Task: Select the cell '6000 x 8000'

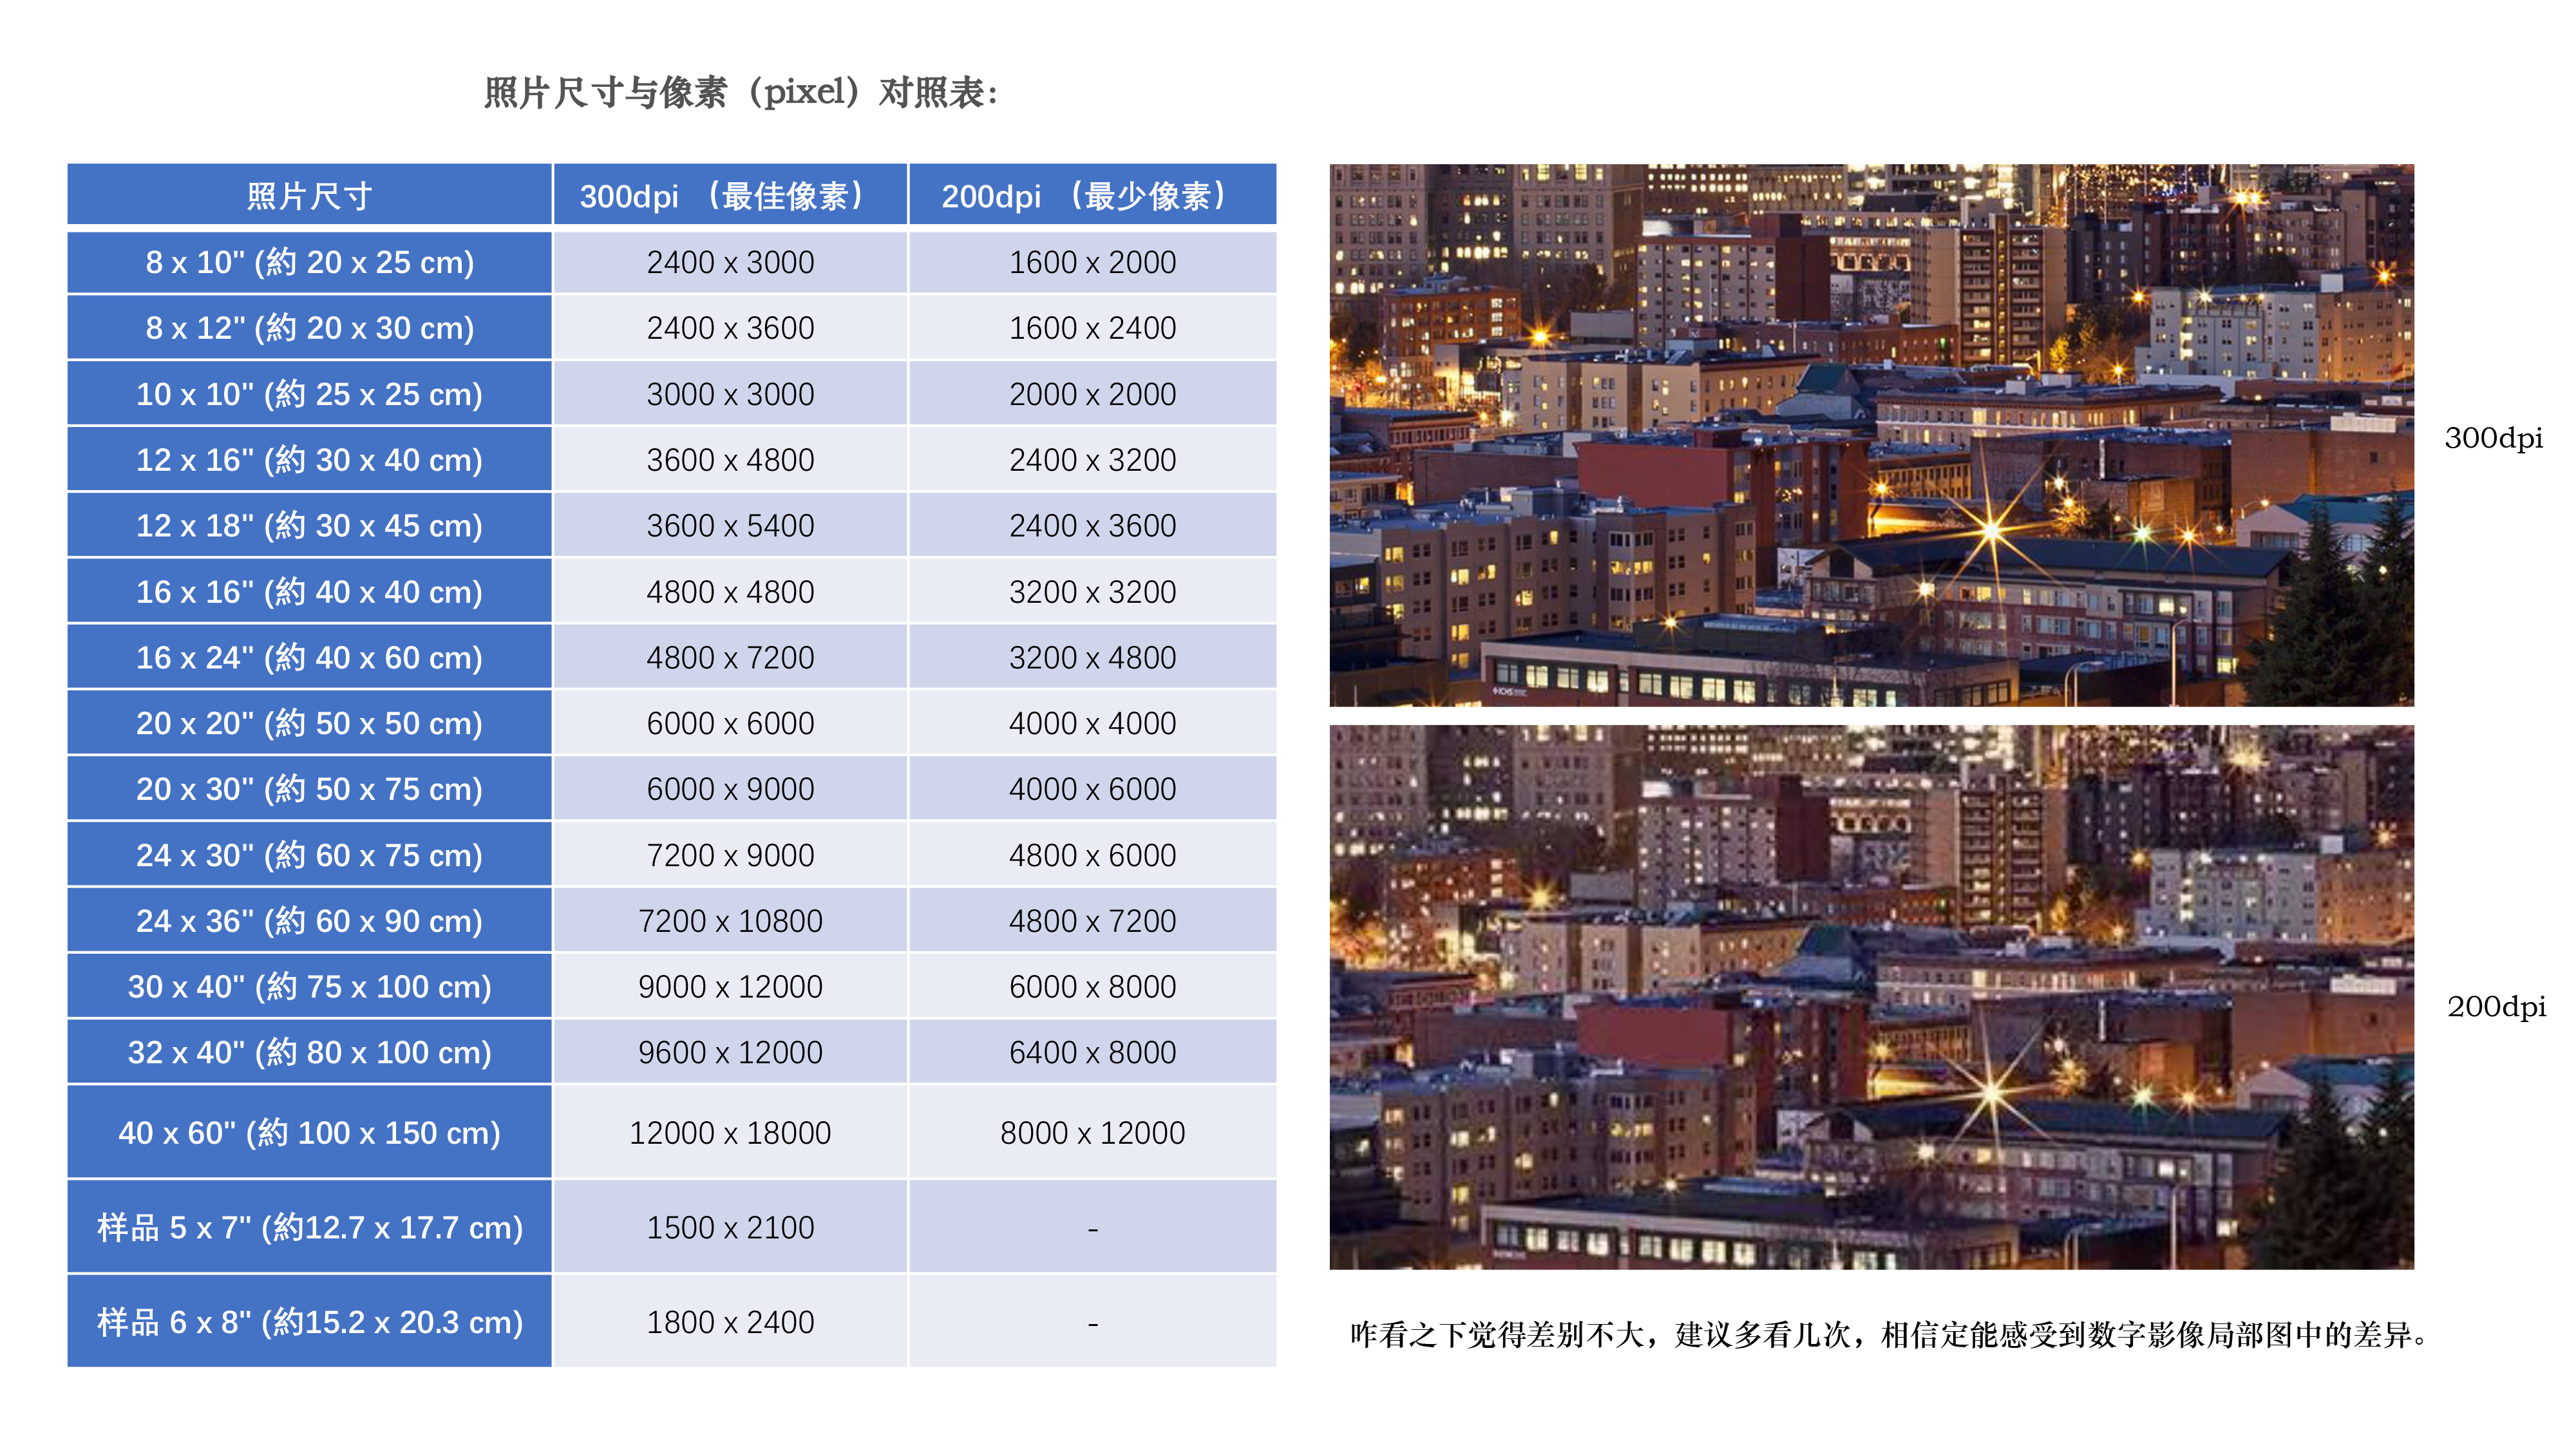Action: point(1092,987)
